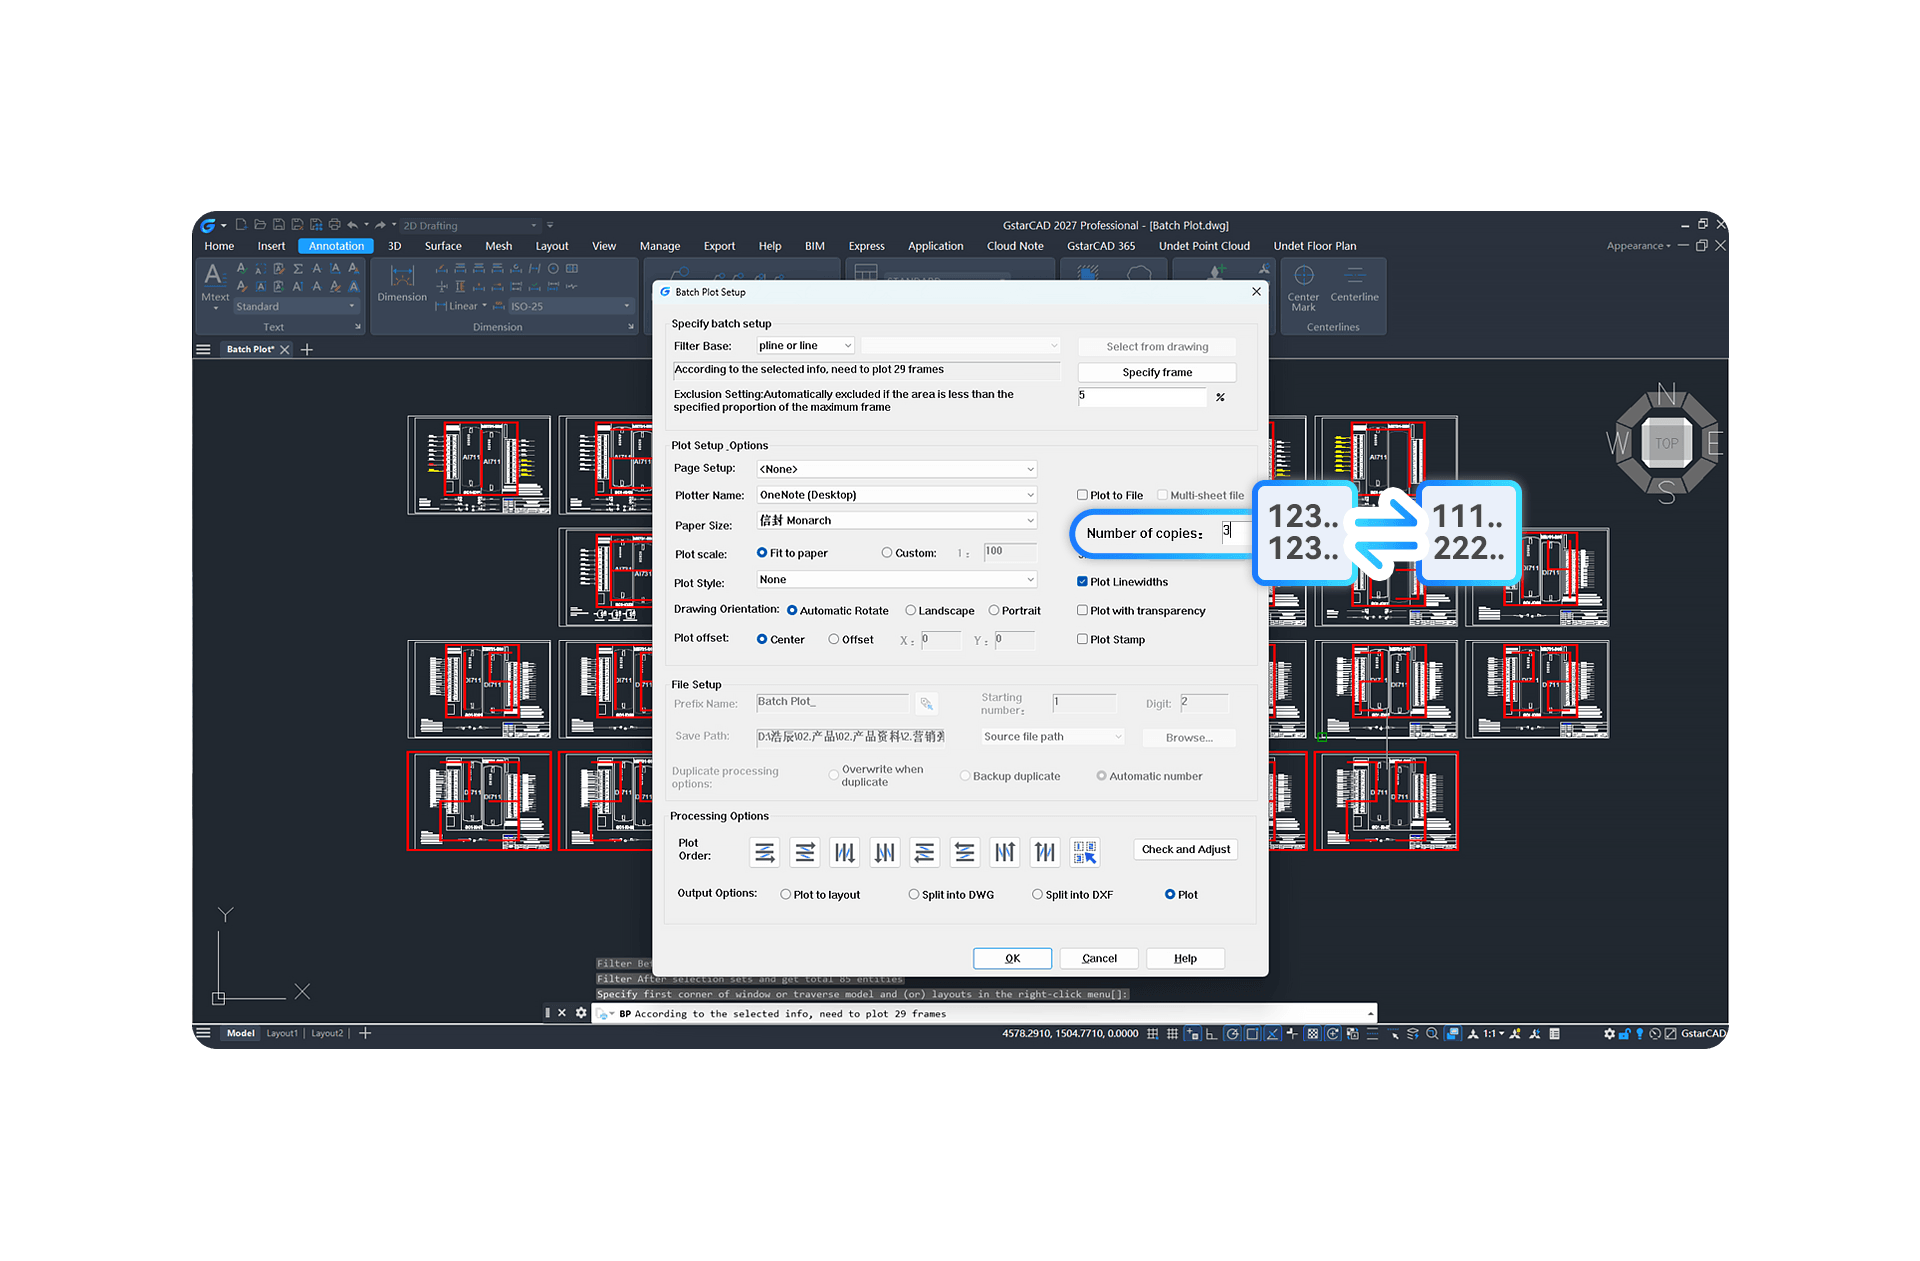Select Portrait drawing orientation

tap(994, 610)
